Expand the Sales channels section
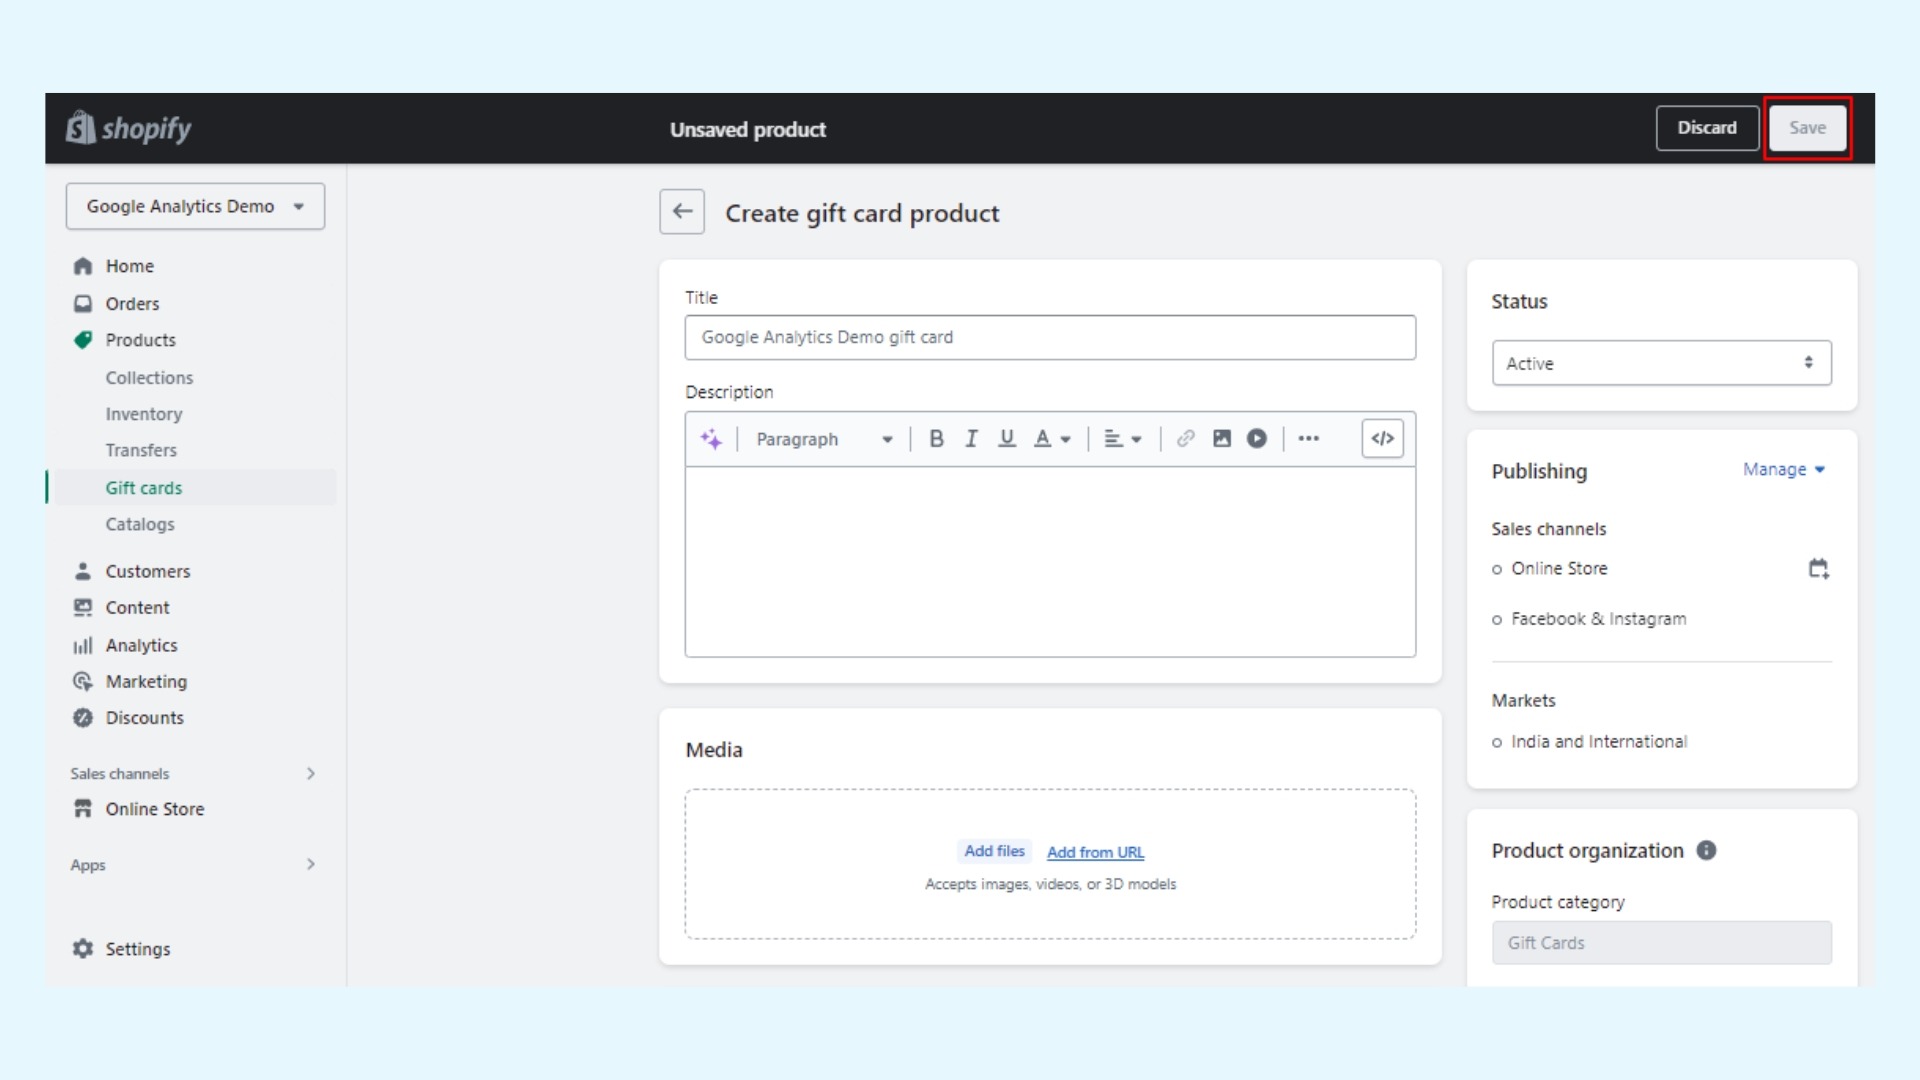 point(310,773)
